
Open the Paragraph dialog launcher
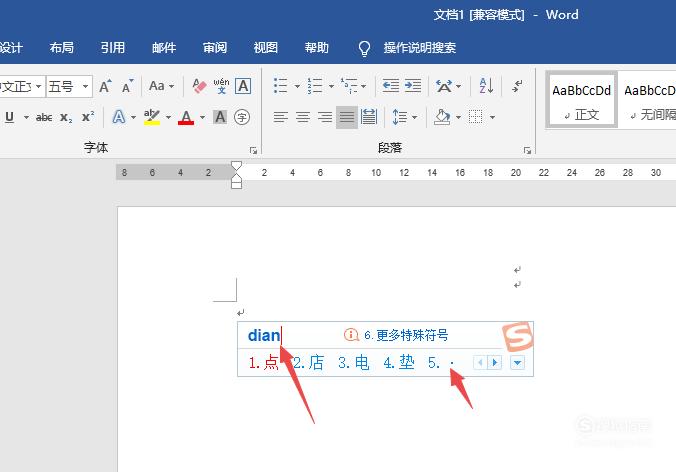pos(527,150)
